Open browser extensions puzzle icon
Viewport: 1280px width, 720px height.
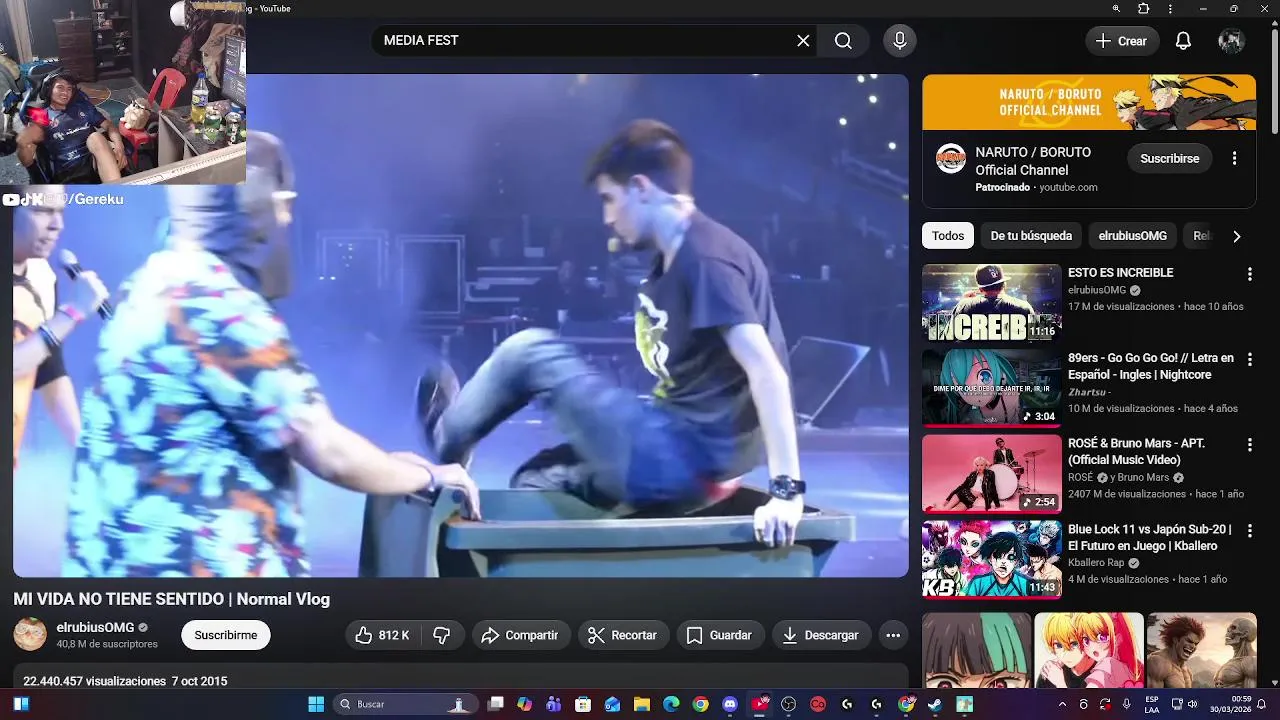1144,8
